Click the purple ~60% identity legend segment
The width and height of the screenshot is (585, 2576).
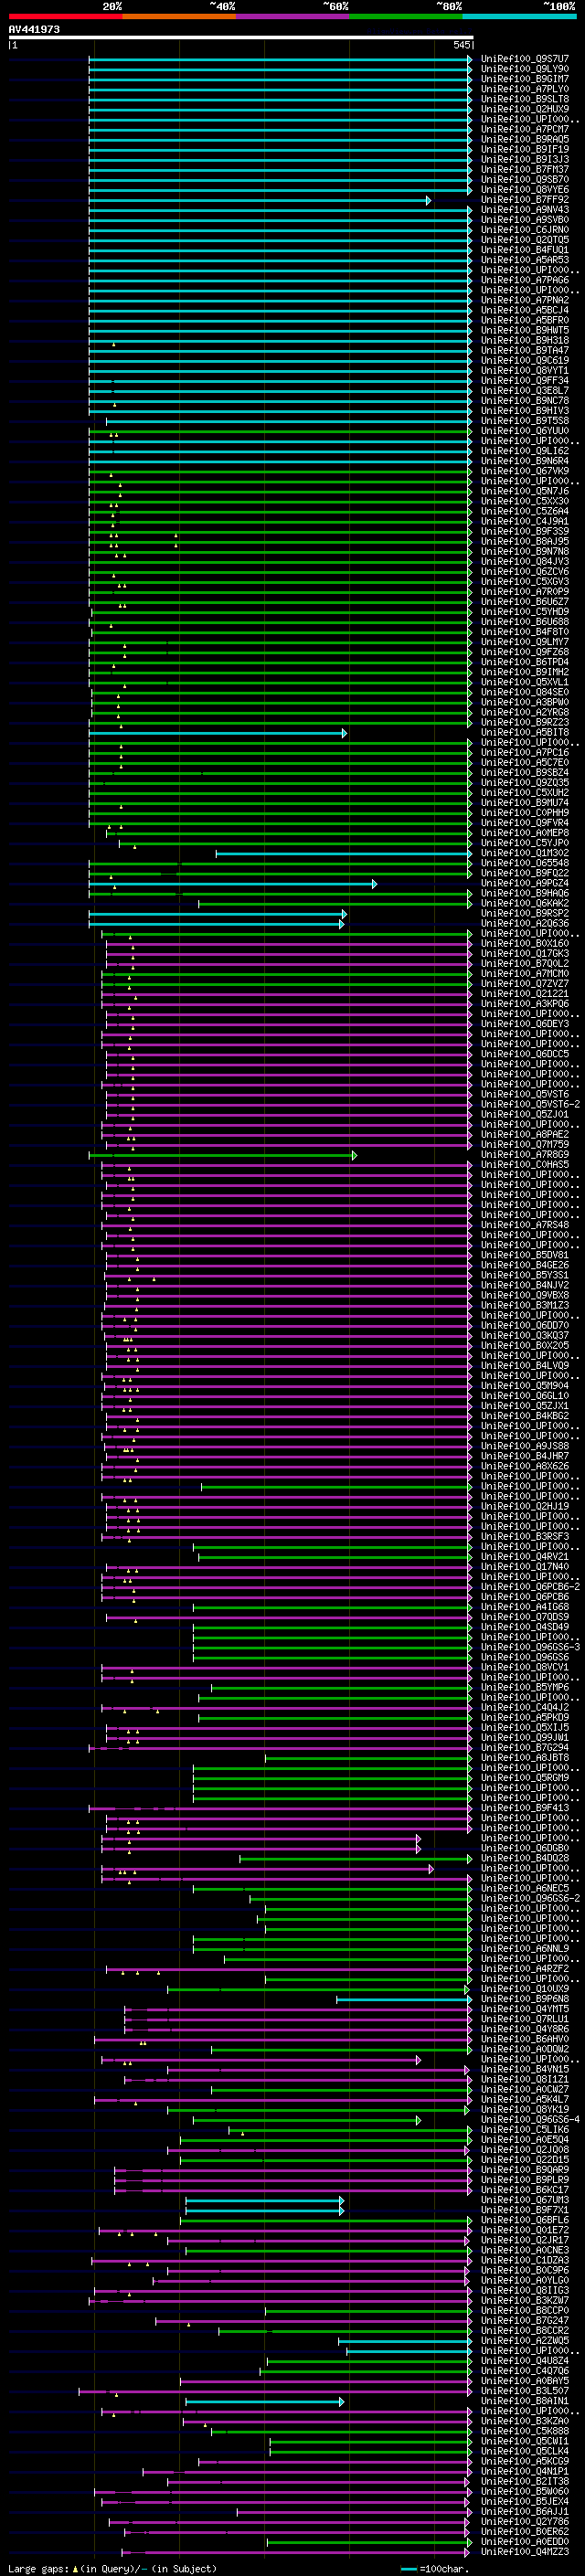point(292,16)
